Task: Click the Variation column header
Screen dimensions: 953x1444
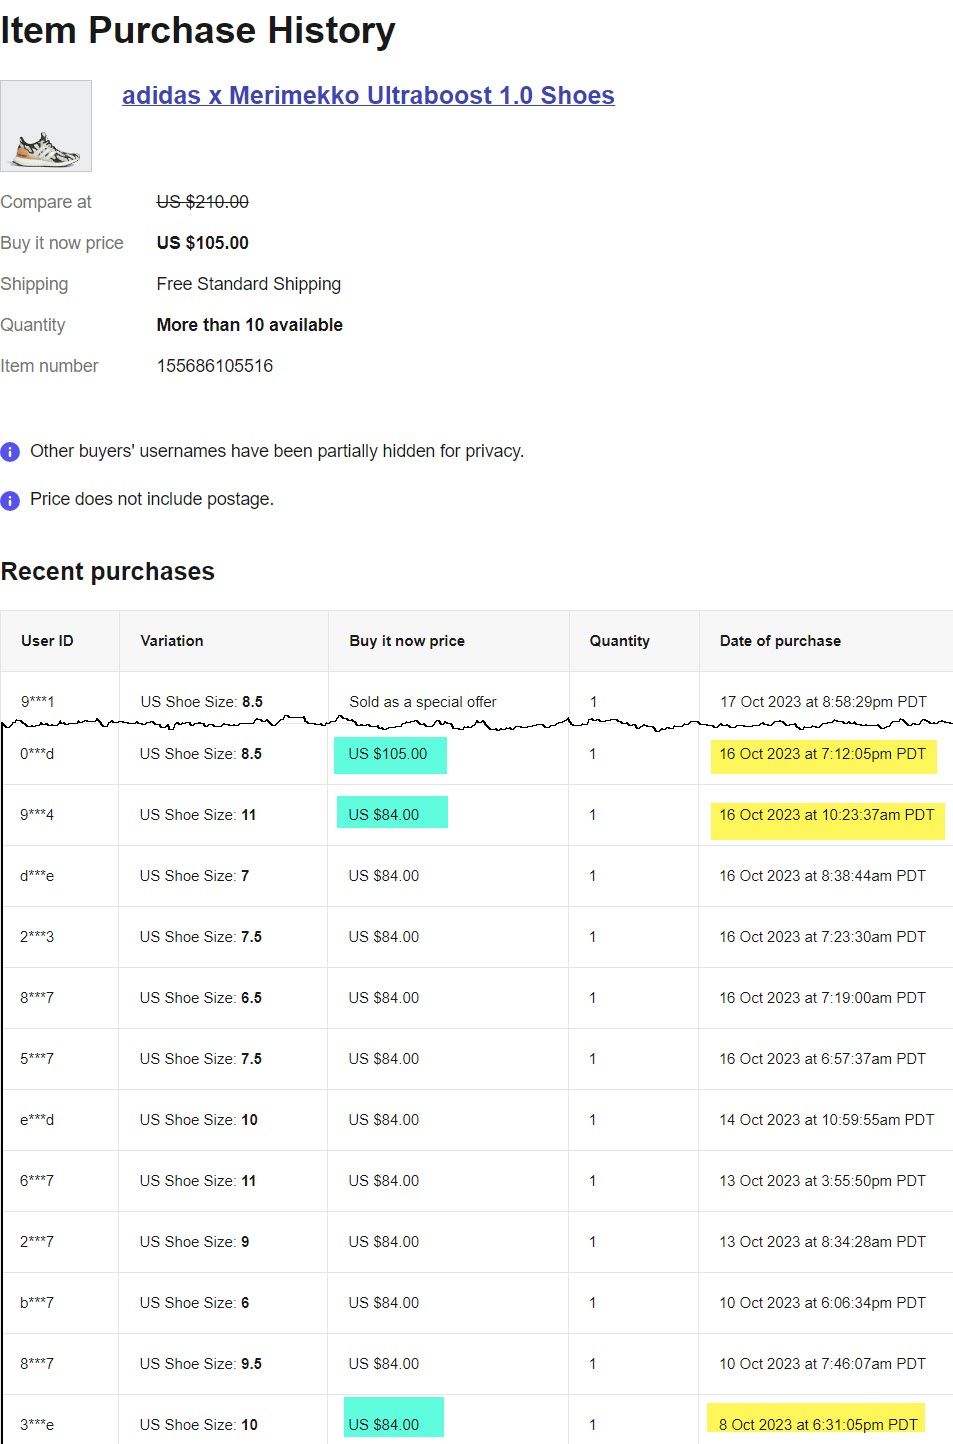Action: click(x=172, y=641)
